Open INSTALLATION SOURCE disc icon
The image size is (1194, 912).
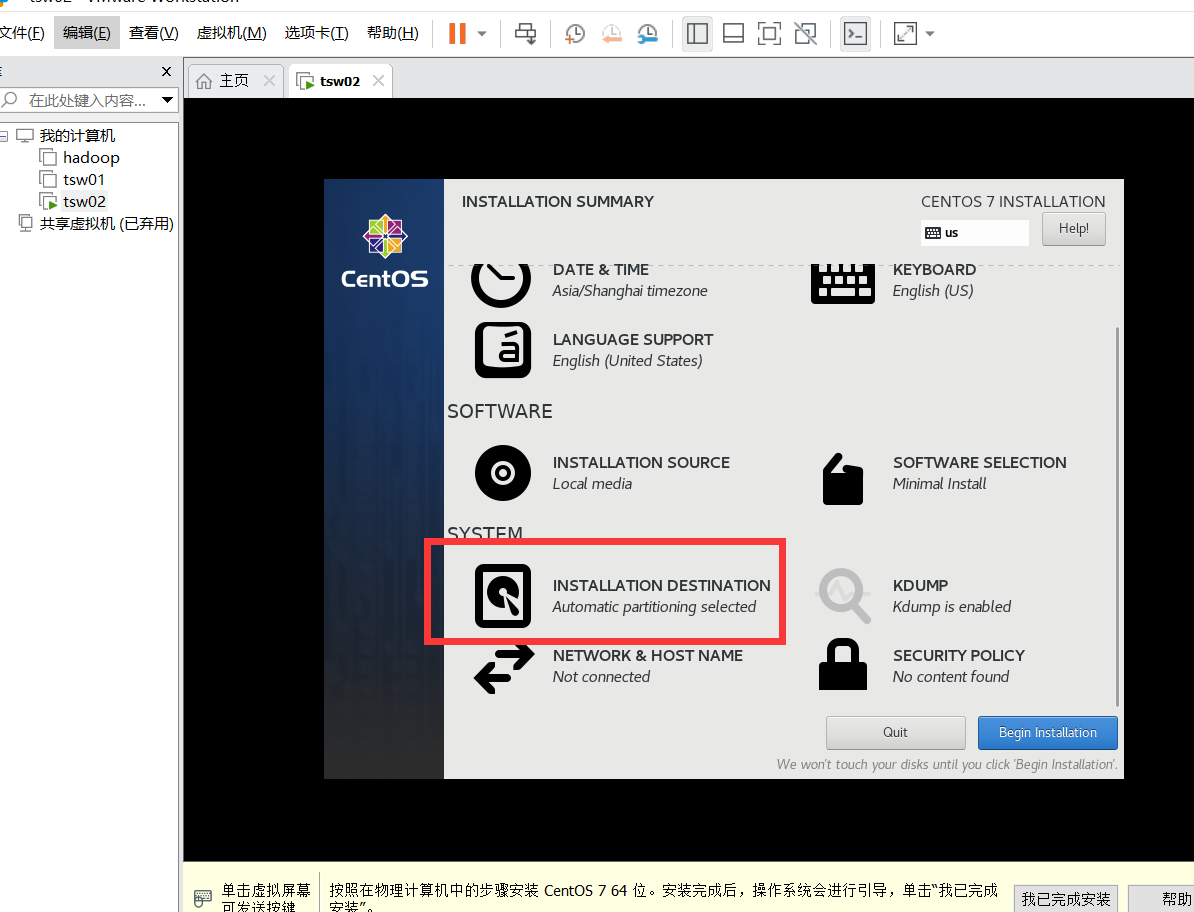tap(503, 473)
